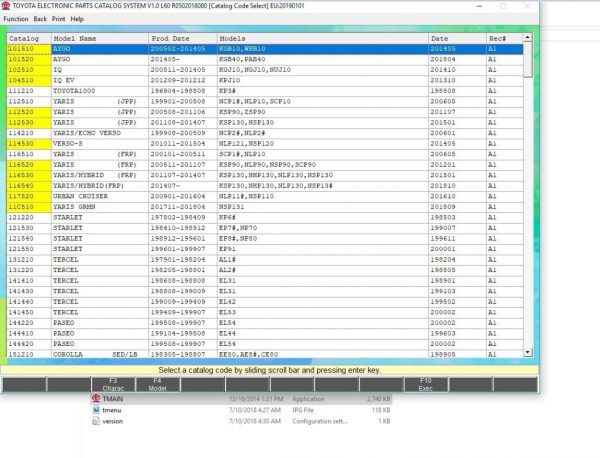Select the version file name in Explorer
The image size is (600, 458).
click(112, 421)
